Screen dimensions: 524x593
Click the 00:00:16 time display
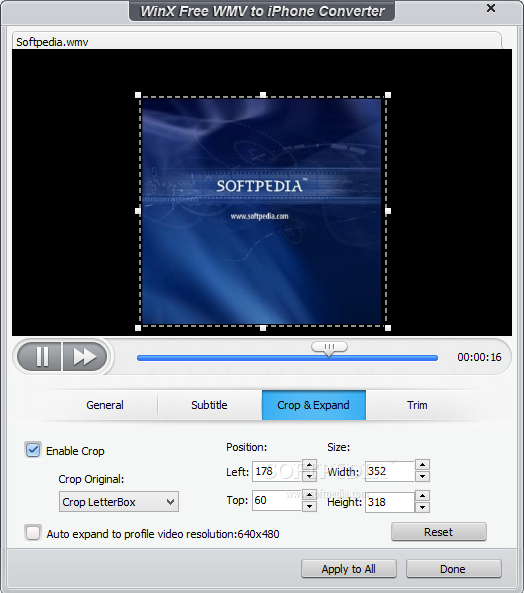tap(479, 357)
